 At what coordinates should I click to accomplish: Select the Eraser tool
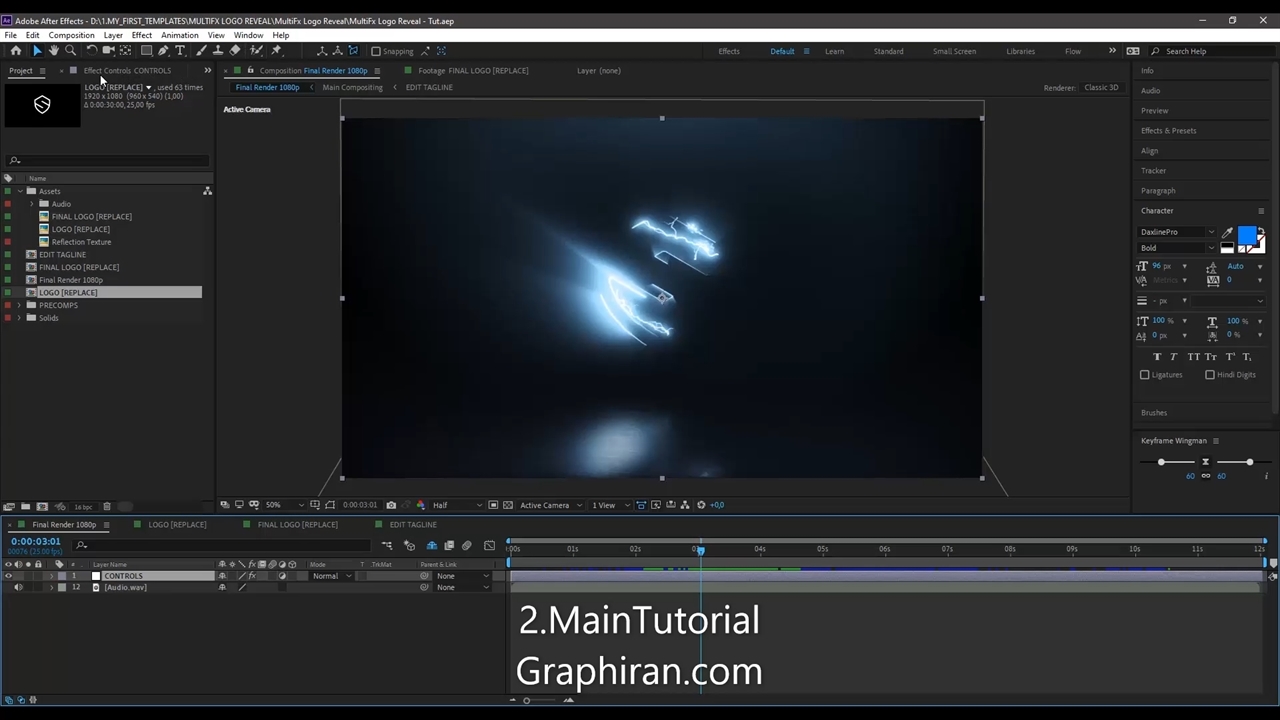235,51
